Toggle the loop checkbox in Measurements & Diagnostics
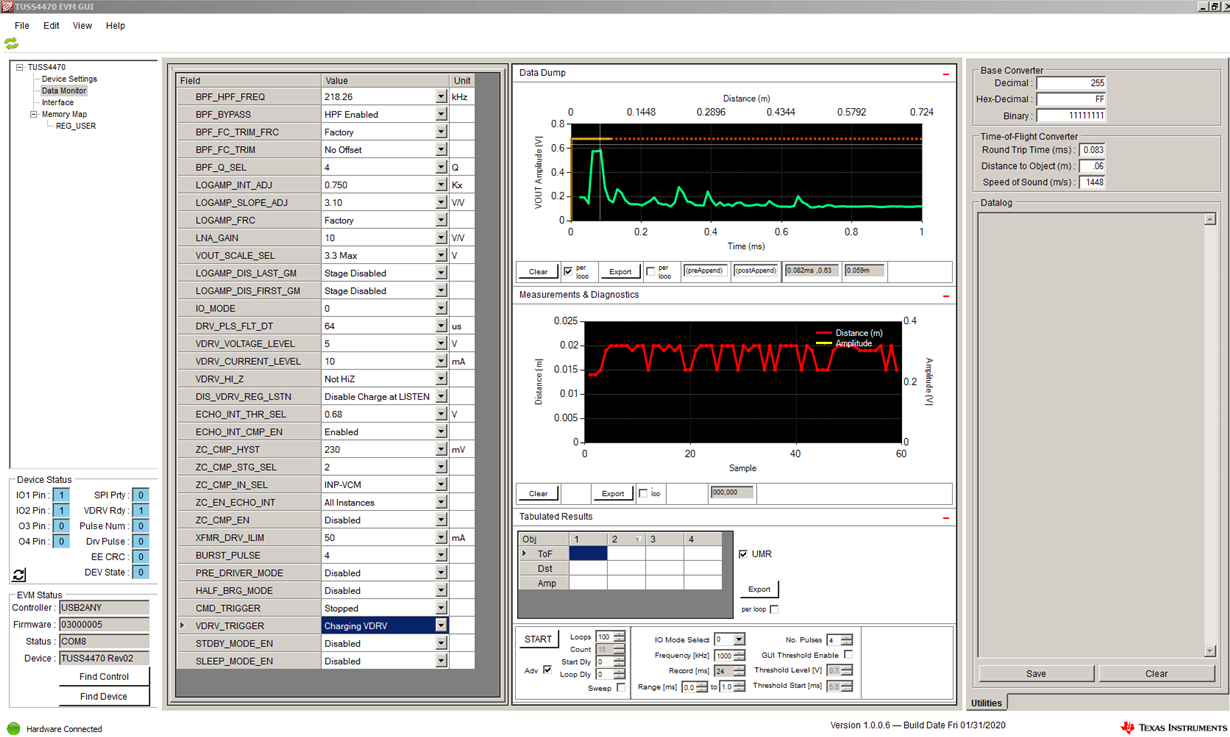Image resolution: width=1230 pixels, height=737 pixels. [643, 493]
